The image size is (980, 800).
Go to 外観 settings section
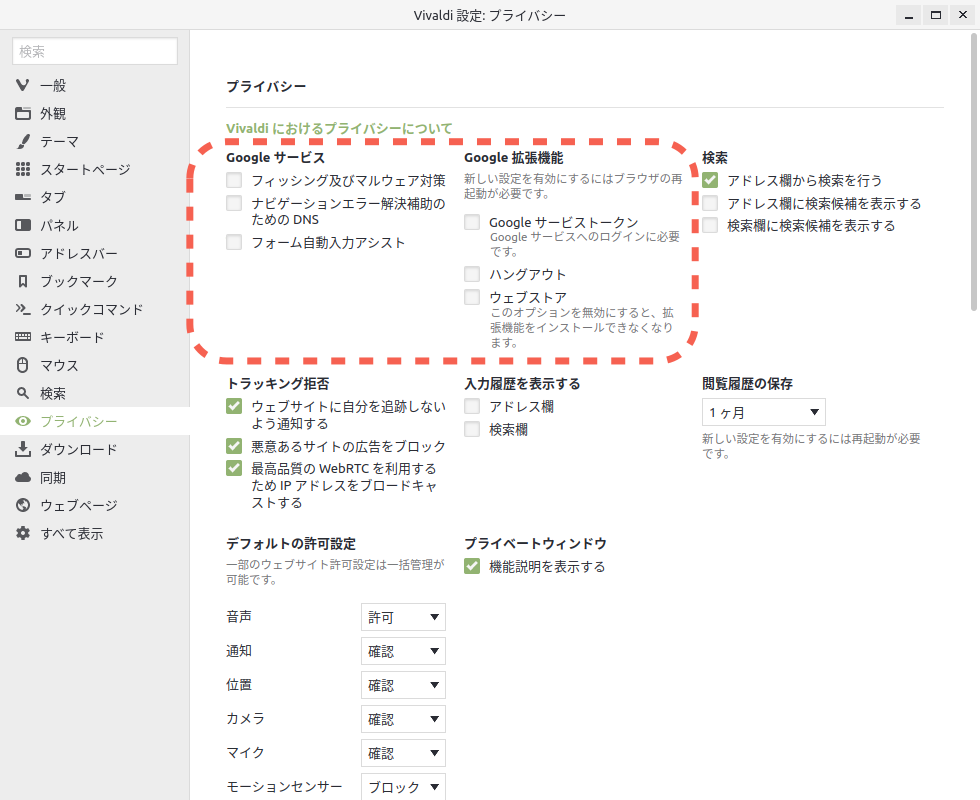[x=94, y=113]
